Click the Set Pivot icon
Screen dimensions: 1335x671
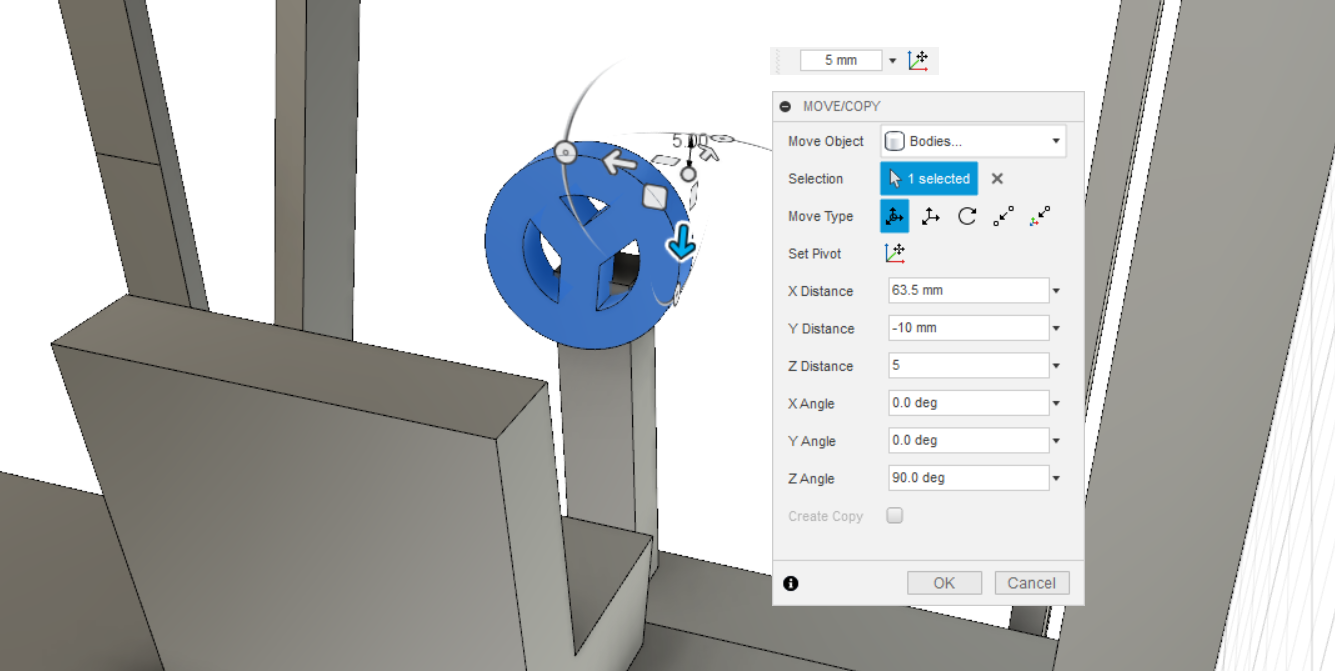(895, 254)
